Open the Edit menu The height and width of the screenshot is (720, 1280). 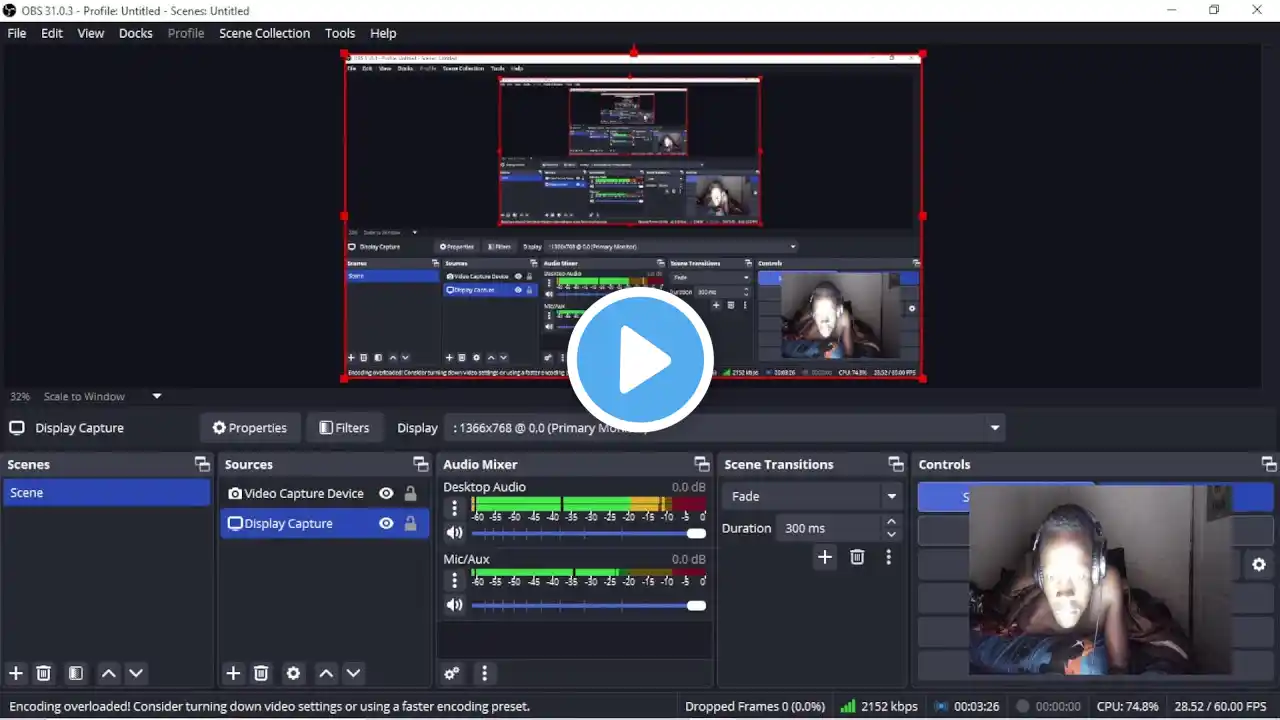52,33
